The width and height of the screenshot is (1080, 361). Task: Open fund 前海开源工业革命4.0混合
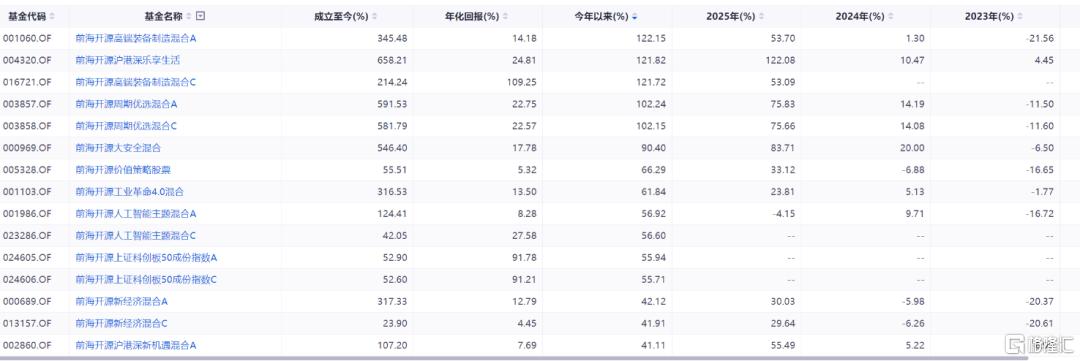click(x=129, y=192)
